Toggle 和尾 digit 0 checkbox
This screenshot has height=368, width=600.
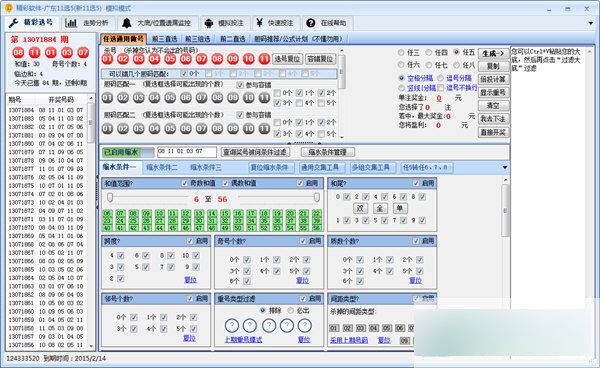(347, 197)
